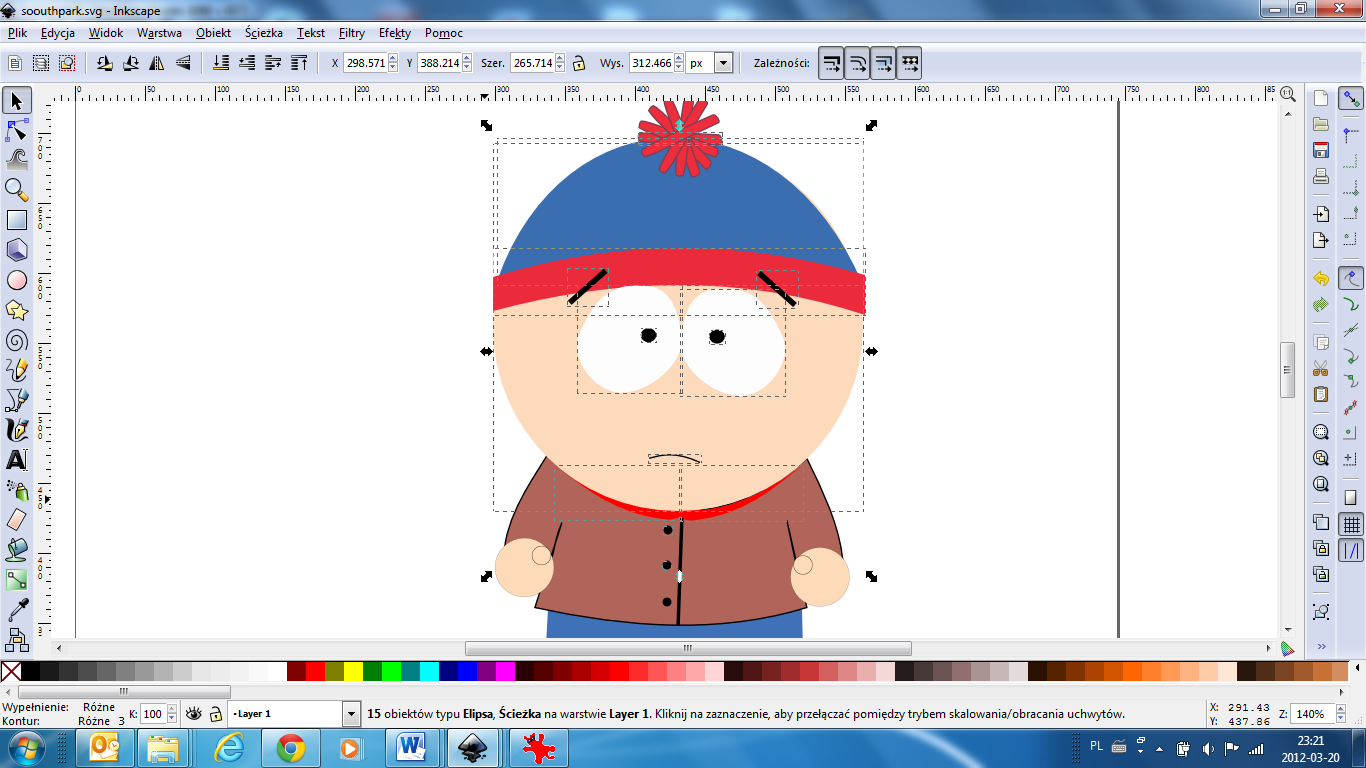Rotate selection 90 degrees clockwise

pyautogui.click(x=130, y=63)
